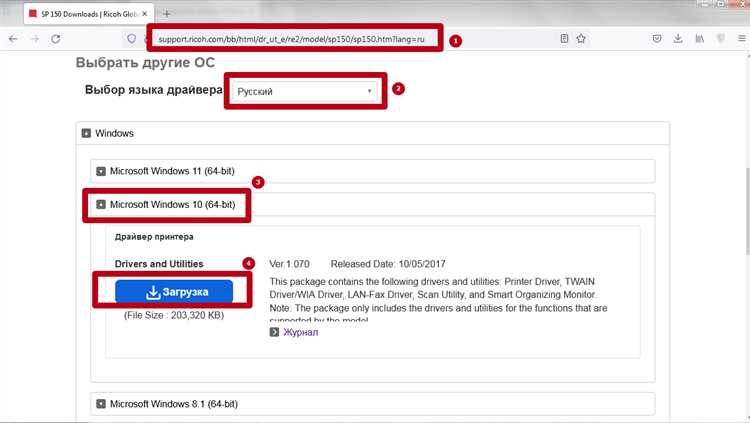Image resolution: width=750 pixels, height=423 pixels.
Task: Open the Firefox hamburger menu
Action: (741, 39)
